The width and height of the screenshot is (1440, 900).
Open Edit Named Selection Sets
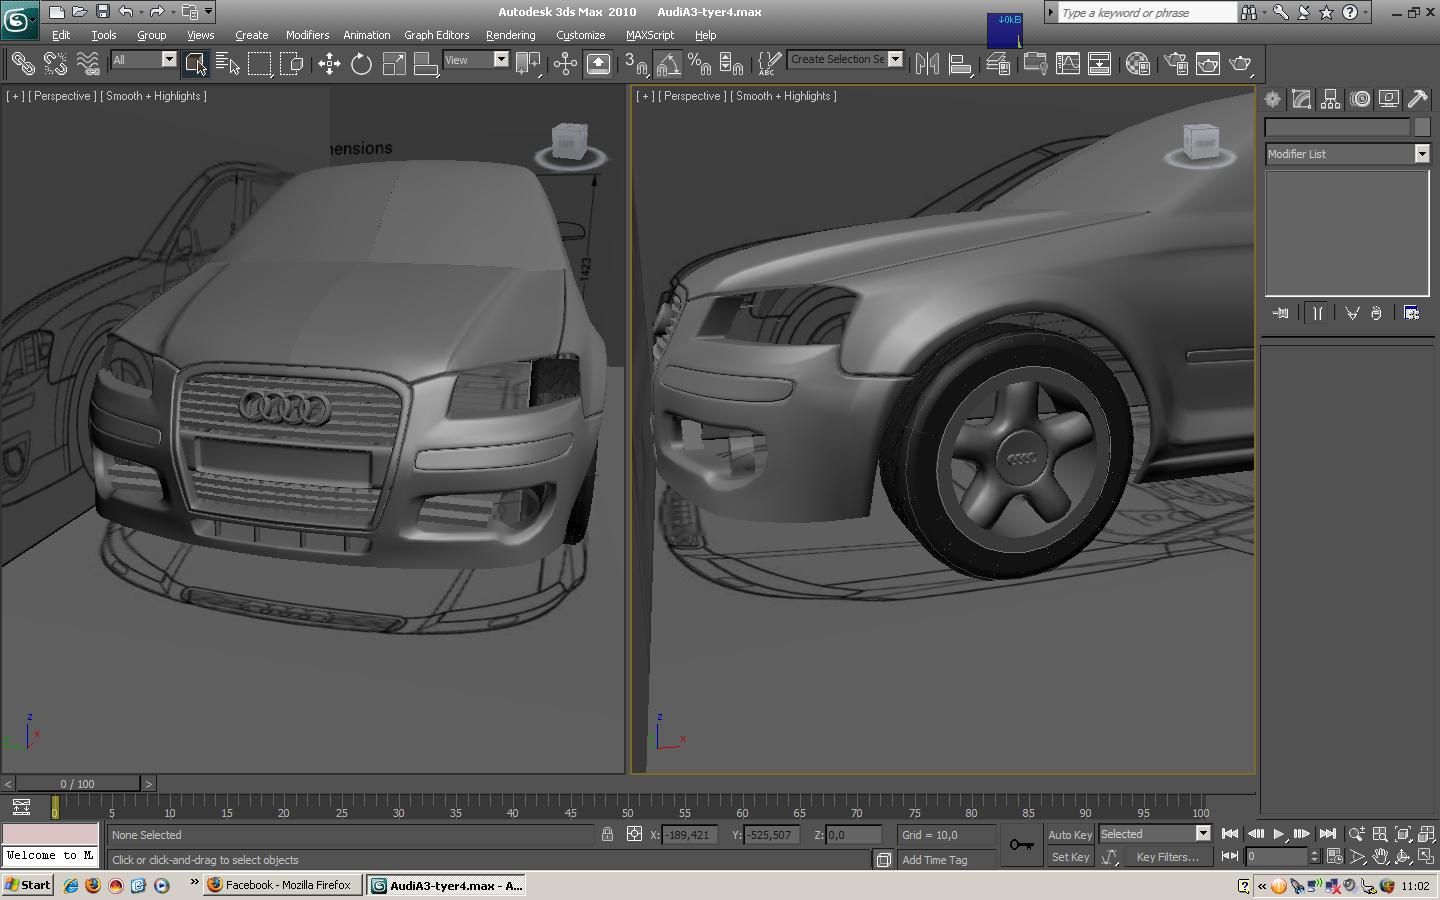[769, 64]
